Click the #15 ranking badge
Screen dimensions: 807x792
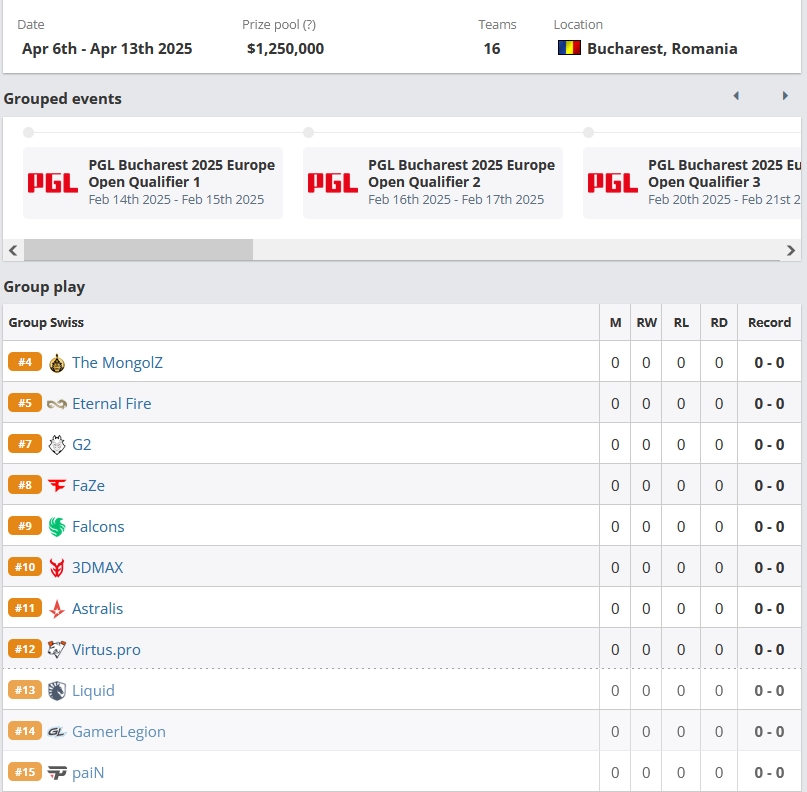click(25, 772)
